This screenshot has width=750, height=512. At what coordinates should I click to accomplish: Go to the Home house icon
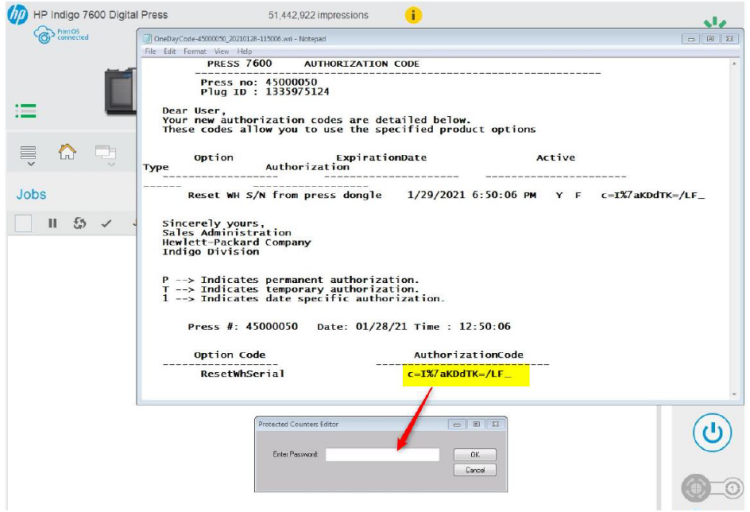tap(67, 152)
